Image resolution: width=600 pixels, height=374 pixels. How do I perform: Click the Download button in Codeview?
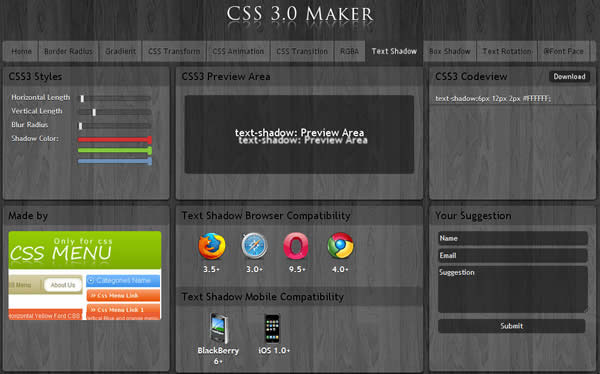click(569, 77)
